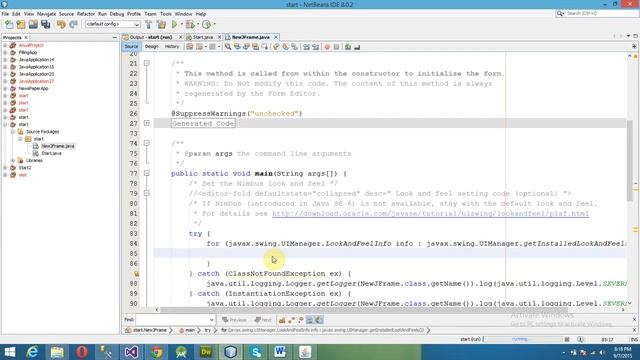Open the Run Project dropdown arrow

point(181,24)
